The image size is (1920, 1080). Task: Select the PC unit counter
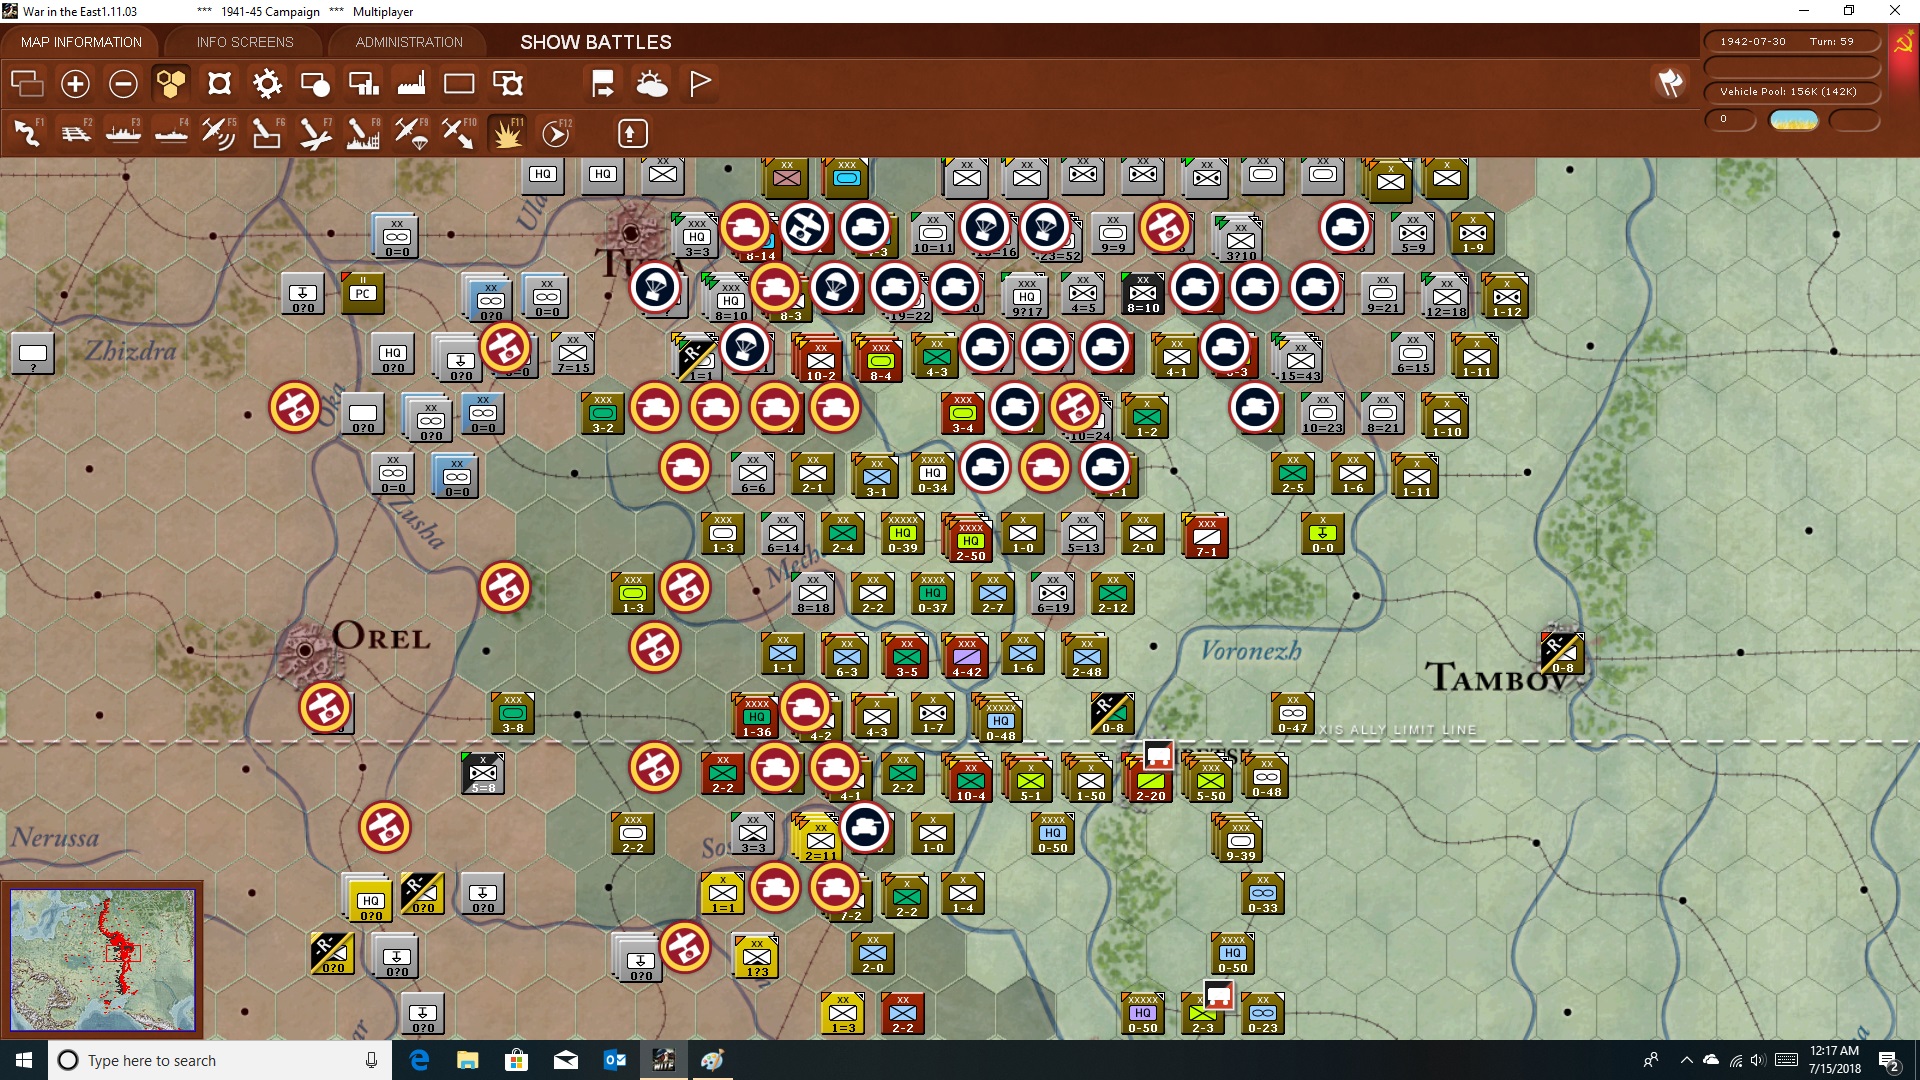(362, 293)
